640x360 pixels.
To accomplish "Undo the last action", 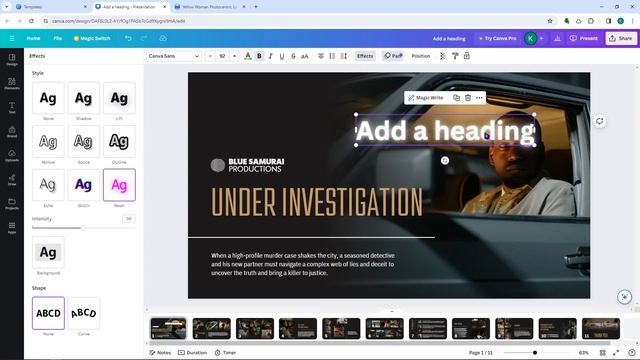I will 128,38.
